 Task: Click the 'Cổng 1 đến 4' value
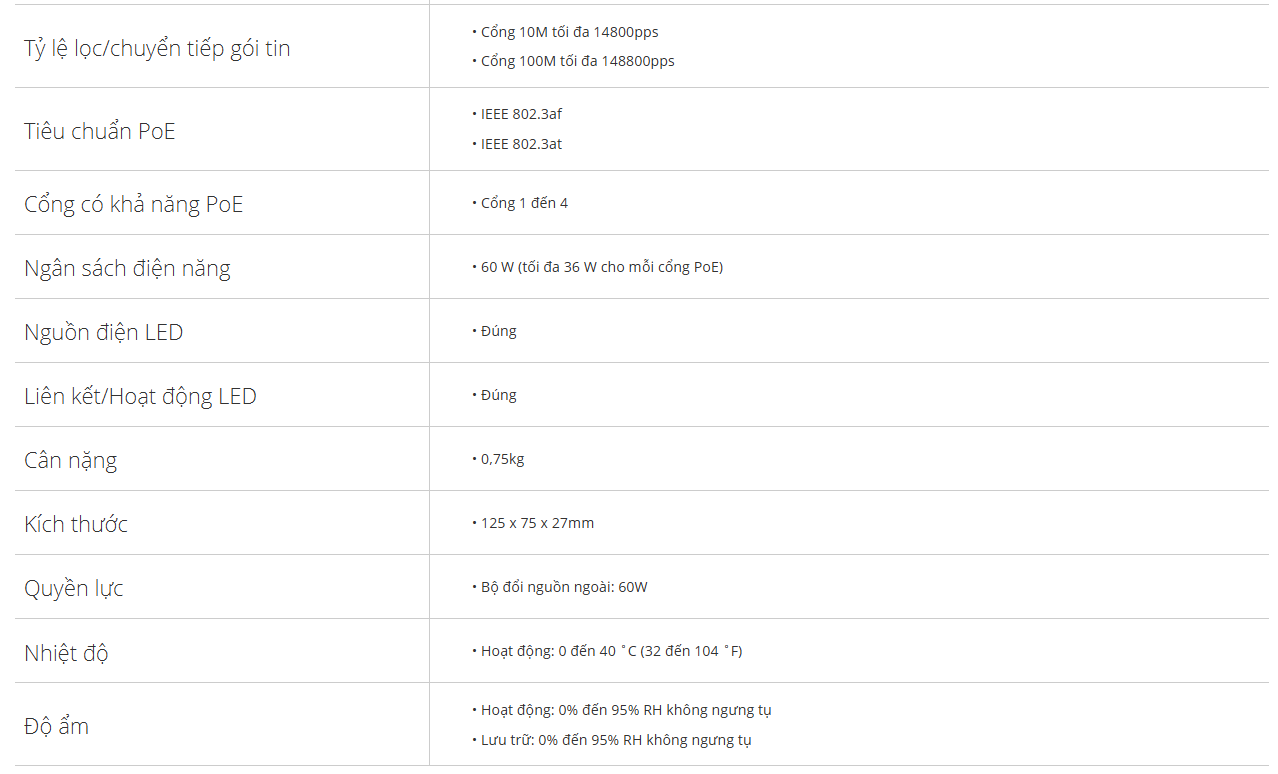click(524, 203)
